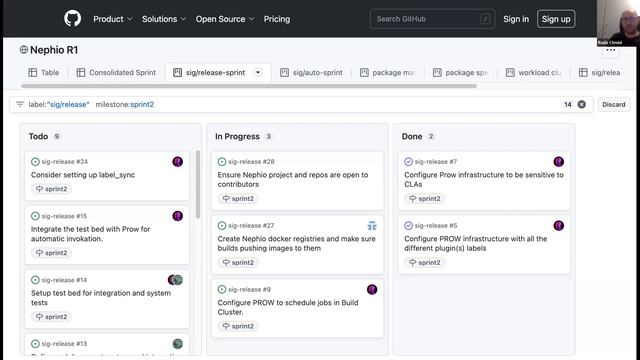The height and width of the screenshot is (360, 640).
Task: Click assignee avatar on sig-release #24
Action: pyautogui.click(x=178, y=162)
